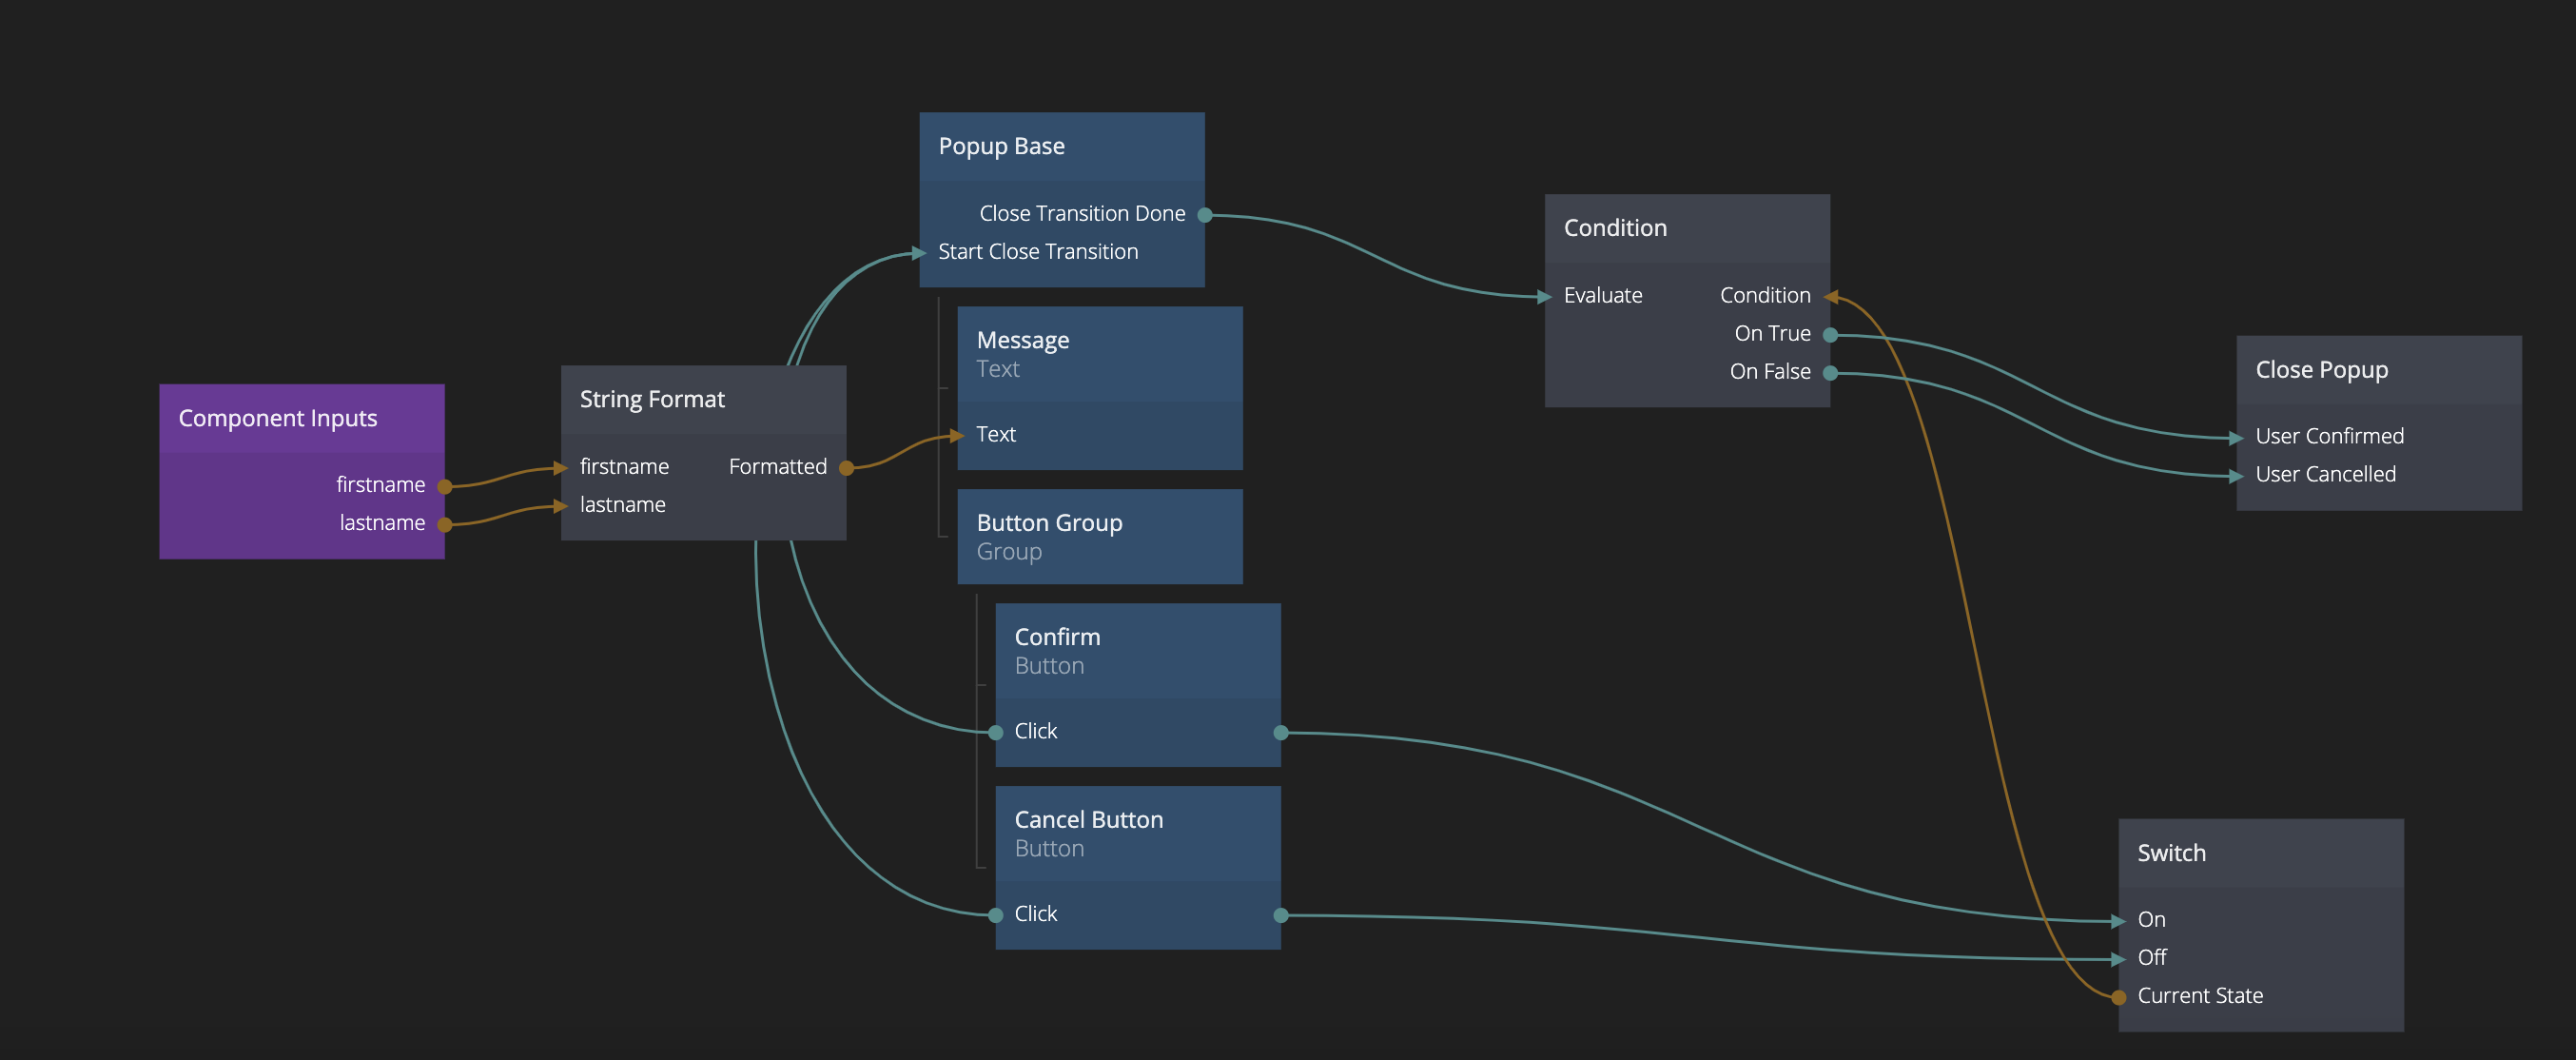Click the Evaluate input on Condition node
The image size is (2576, 1060).
1602,296
